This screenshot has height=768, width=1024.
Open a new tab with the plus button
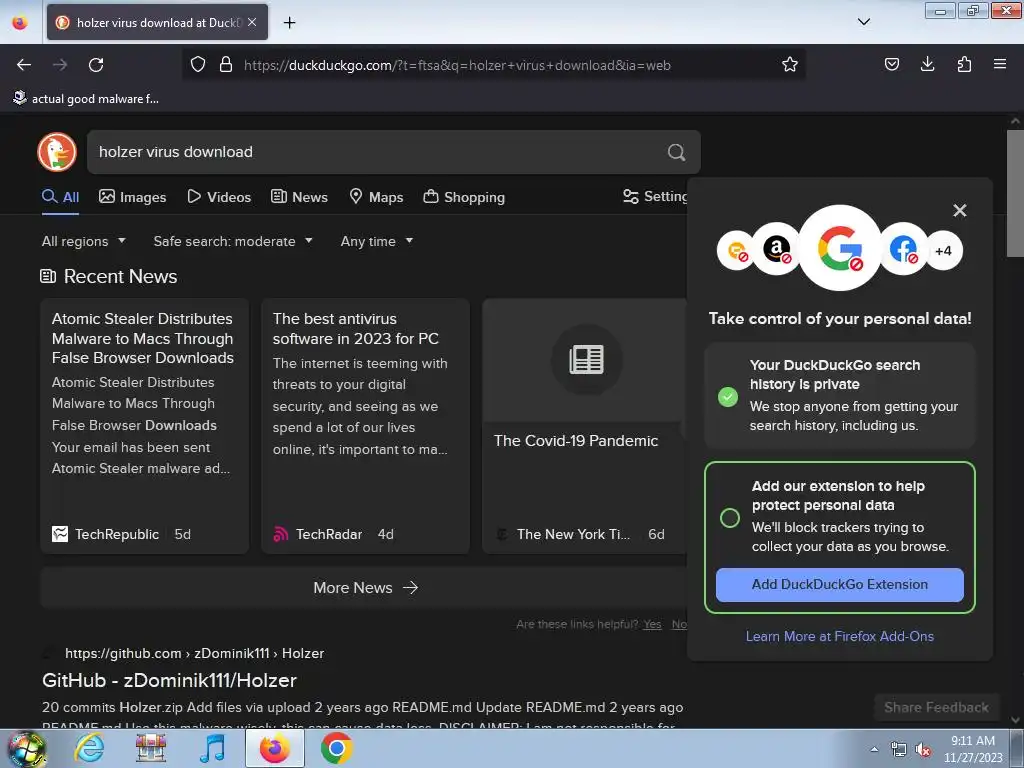pyautogui.click(x=289, y=23)
